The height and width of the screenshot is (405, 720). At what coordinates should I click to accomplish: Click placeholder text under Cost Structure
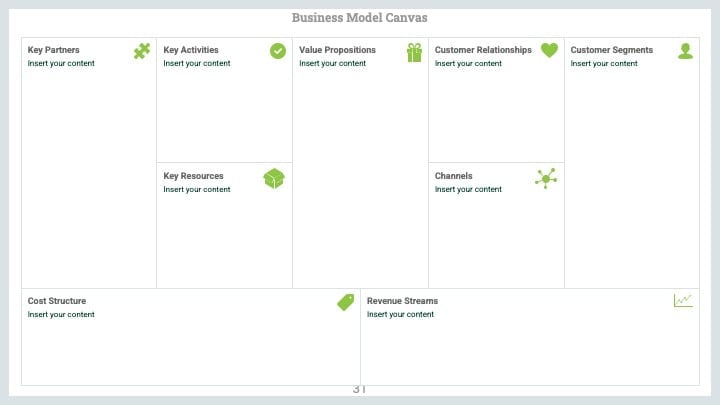point(61,315)
